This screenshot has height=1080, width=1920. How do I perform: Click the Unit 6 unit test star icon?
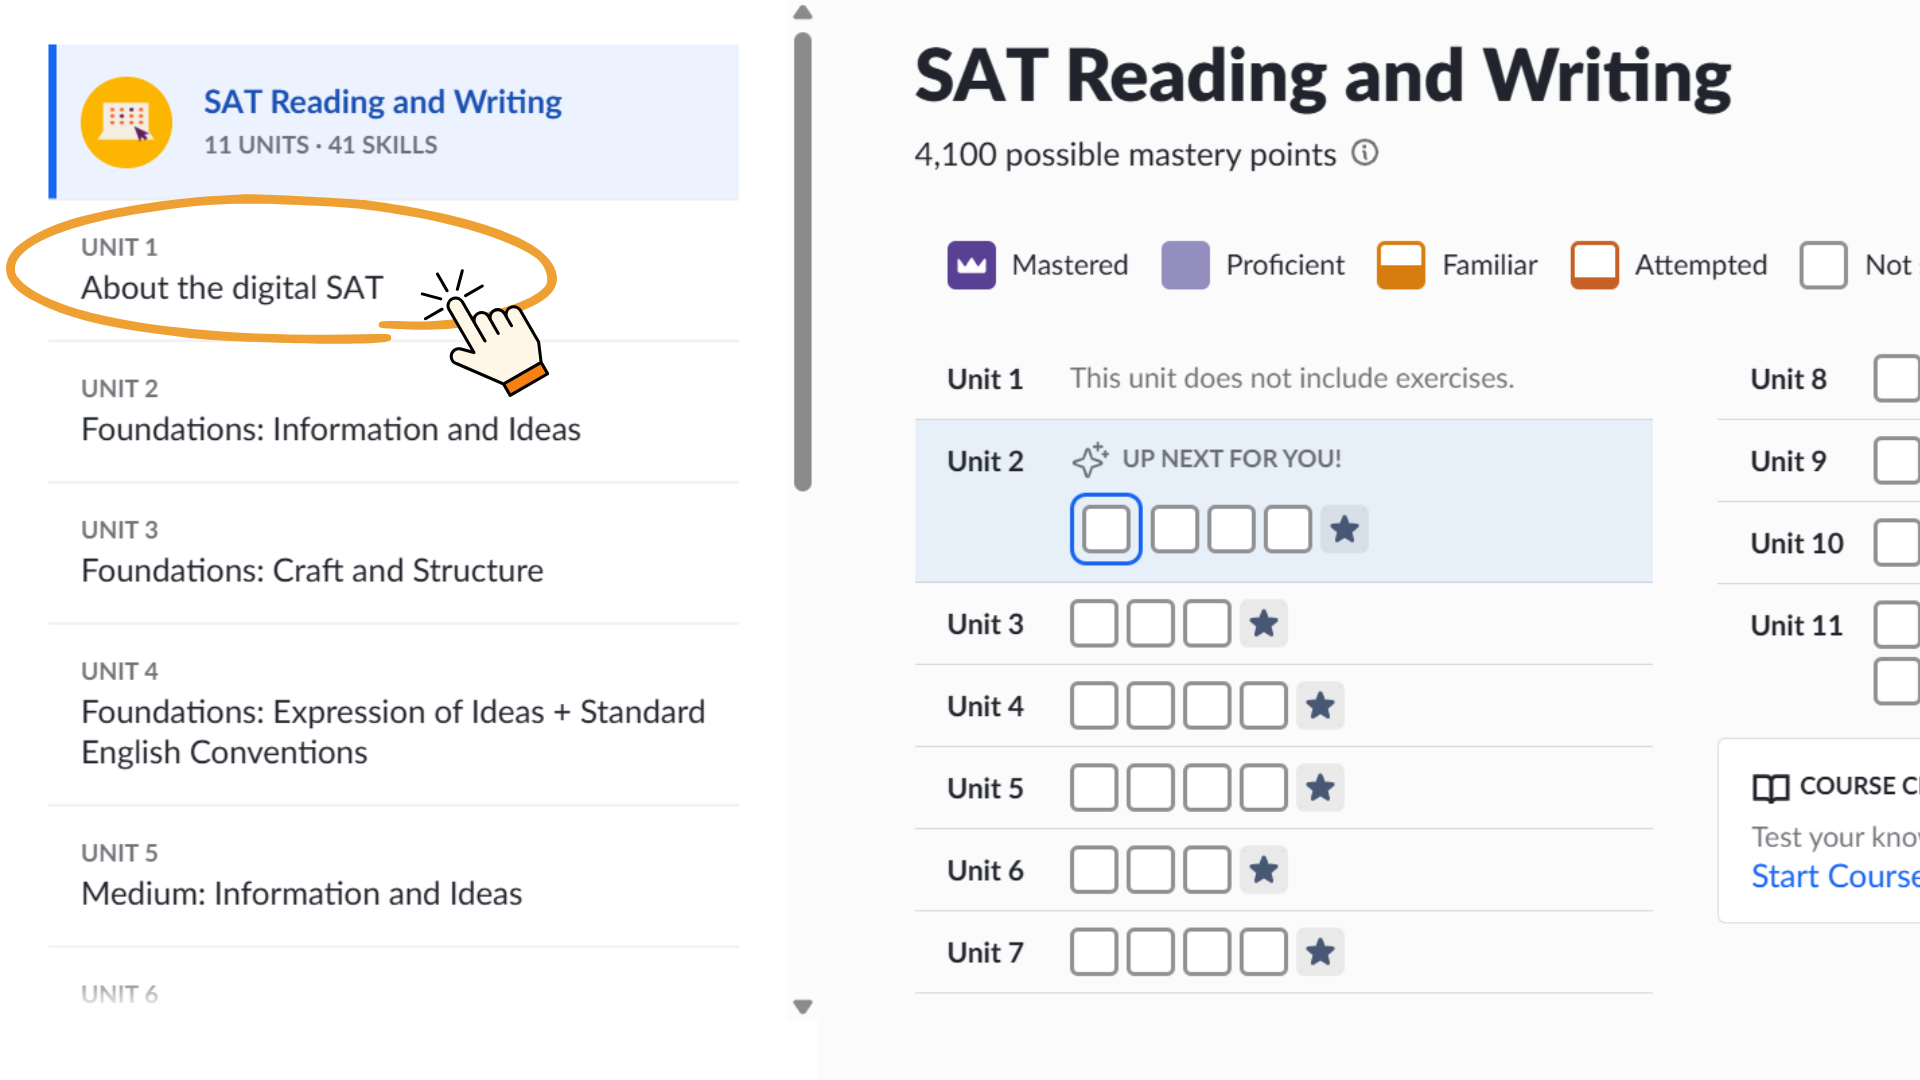(1263, 870)
